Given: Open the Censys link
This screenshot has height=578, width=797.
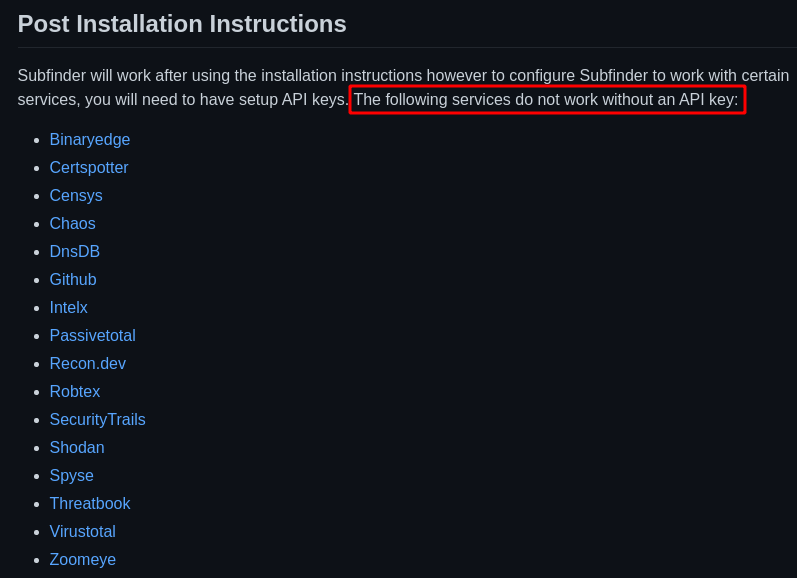Looking at the screenshot, I should 76,196.
